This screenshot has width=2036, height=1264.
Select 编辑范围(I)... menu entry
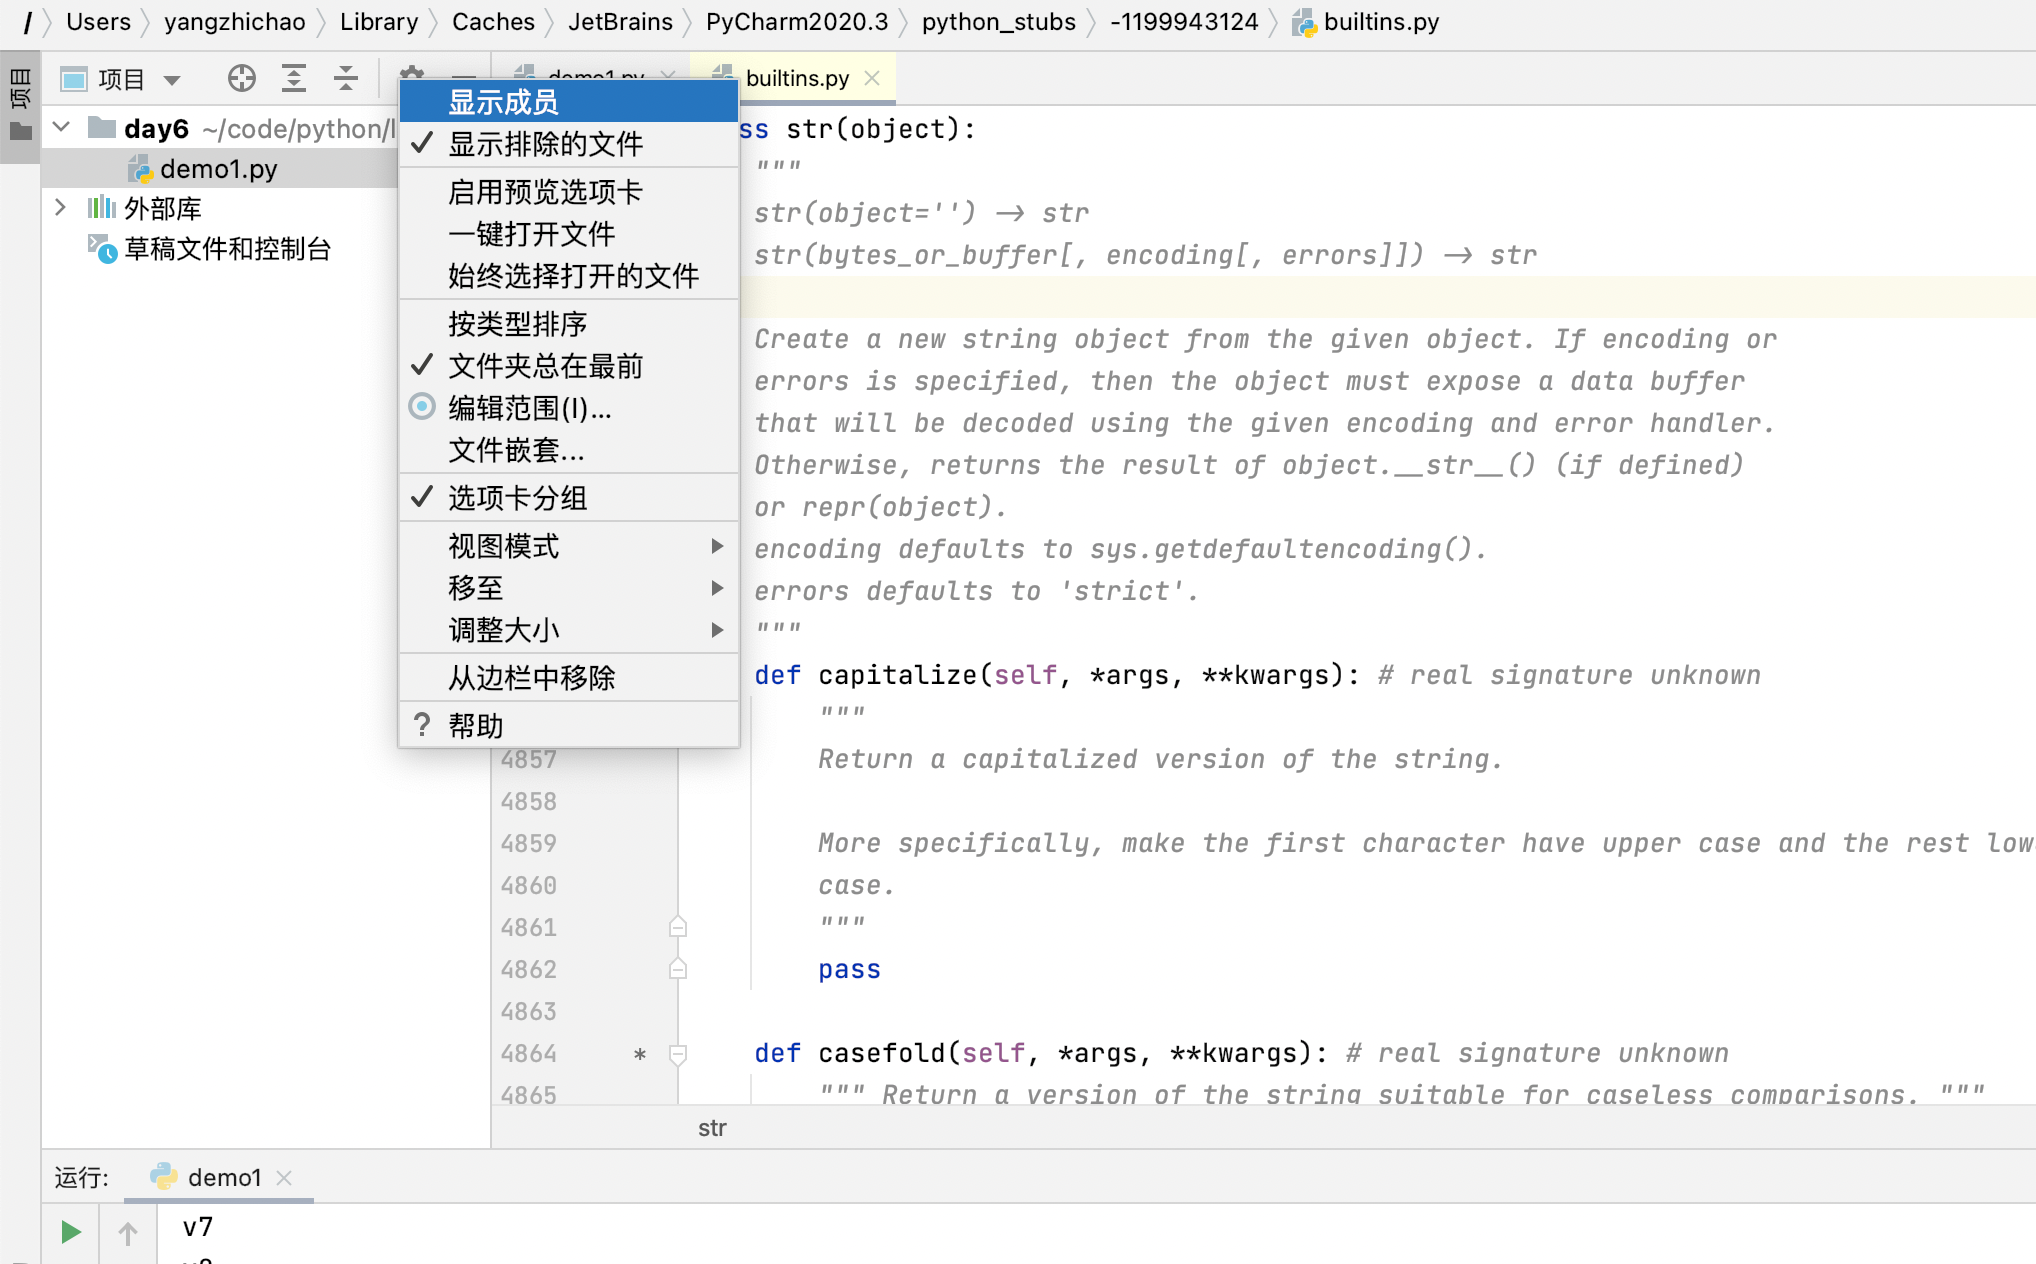(x=569, y=408)
